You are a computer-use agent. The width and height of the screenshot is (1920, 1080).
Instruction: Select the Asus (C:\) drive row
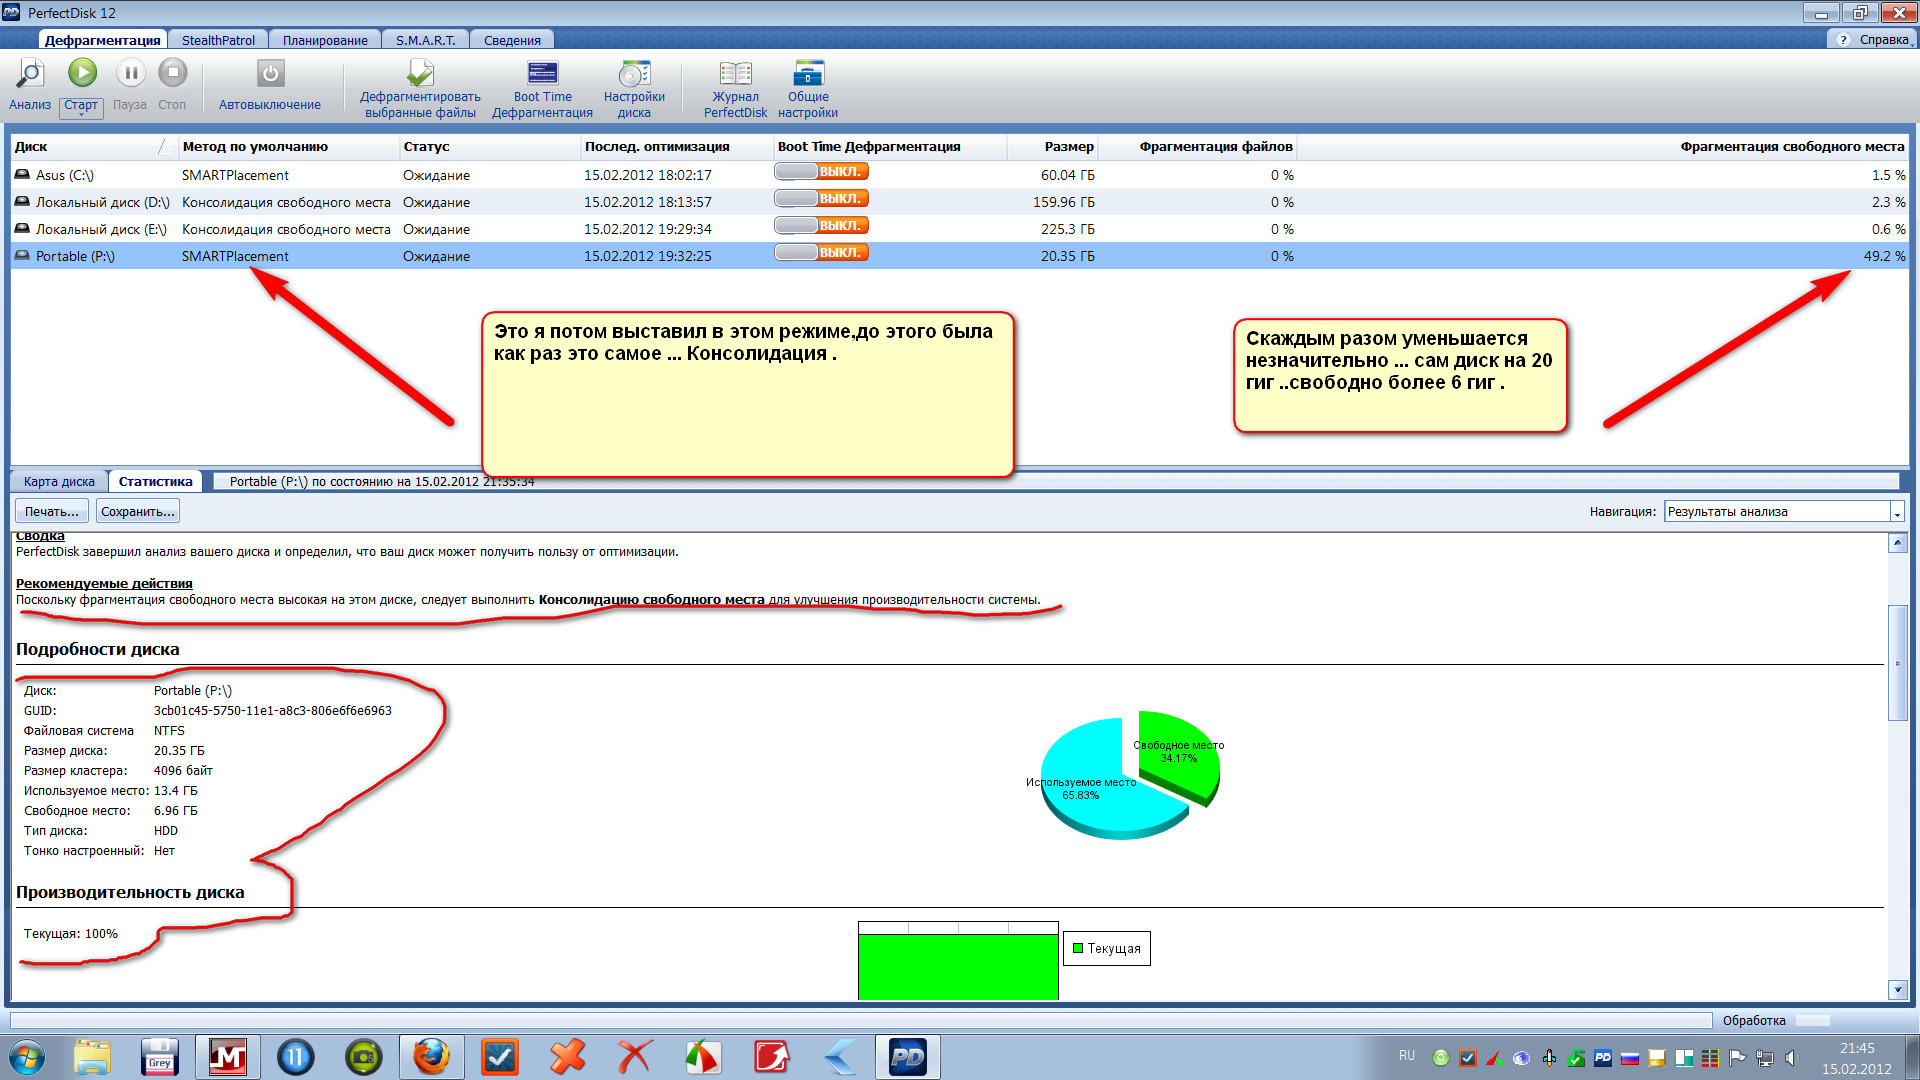pos(959,175)
